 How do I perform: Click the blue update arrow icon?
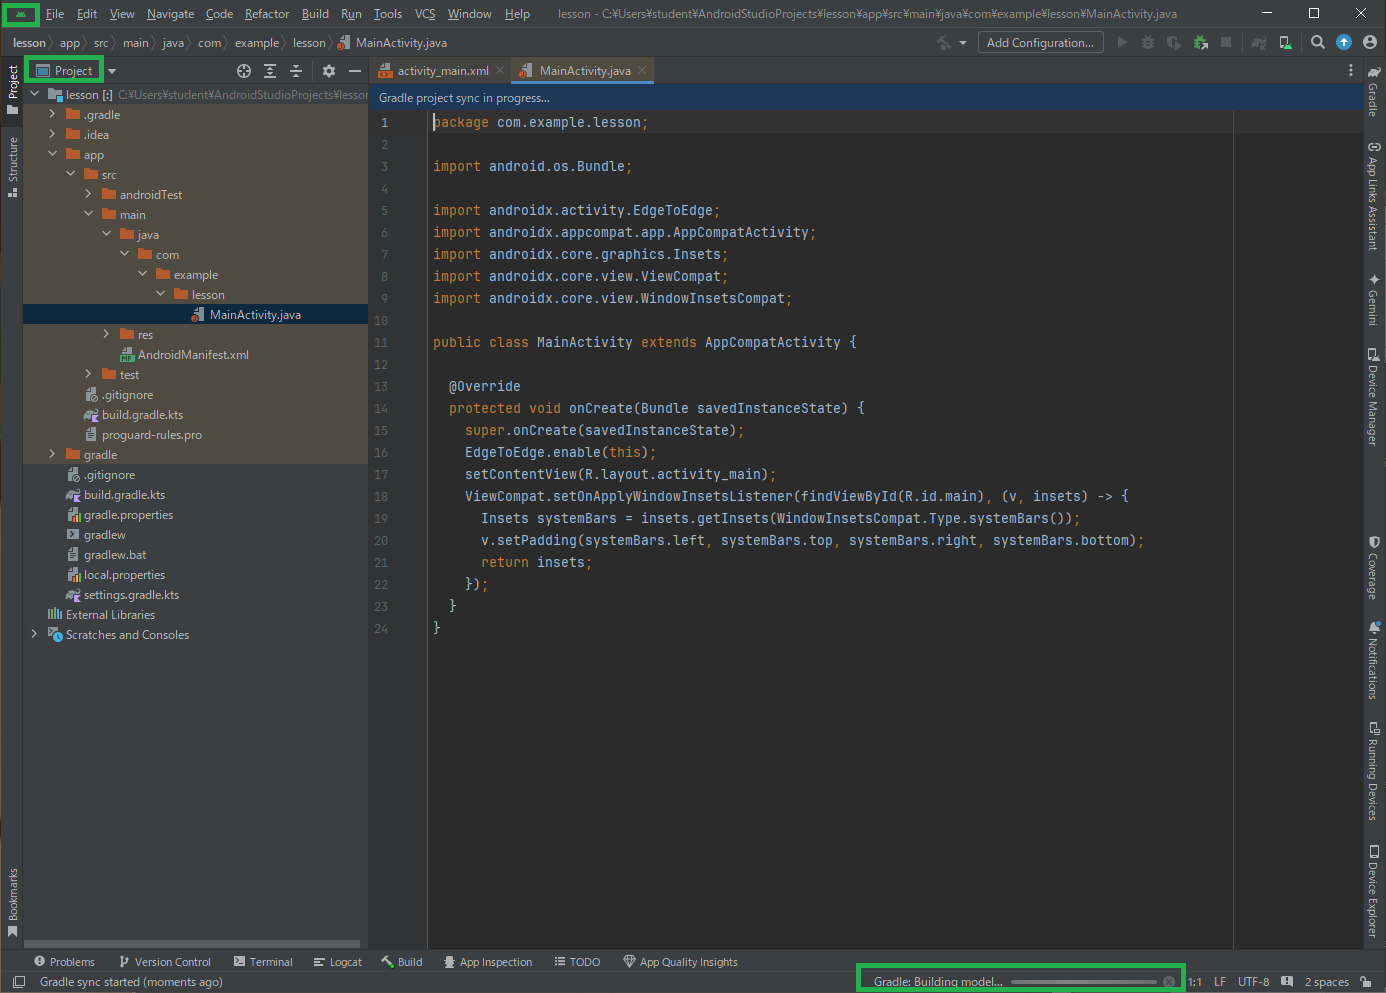pos(1344,43)
